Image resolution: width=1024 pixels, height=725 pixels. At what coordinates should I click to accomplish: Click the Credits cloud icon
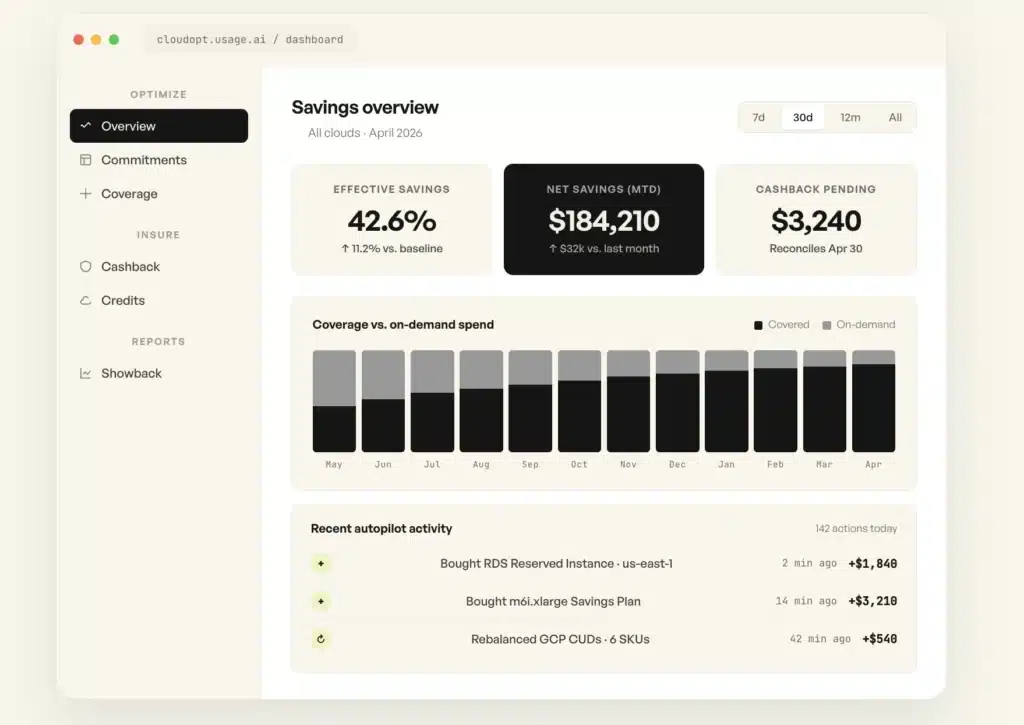tap(86, 300)
